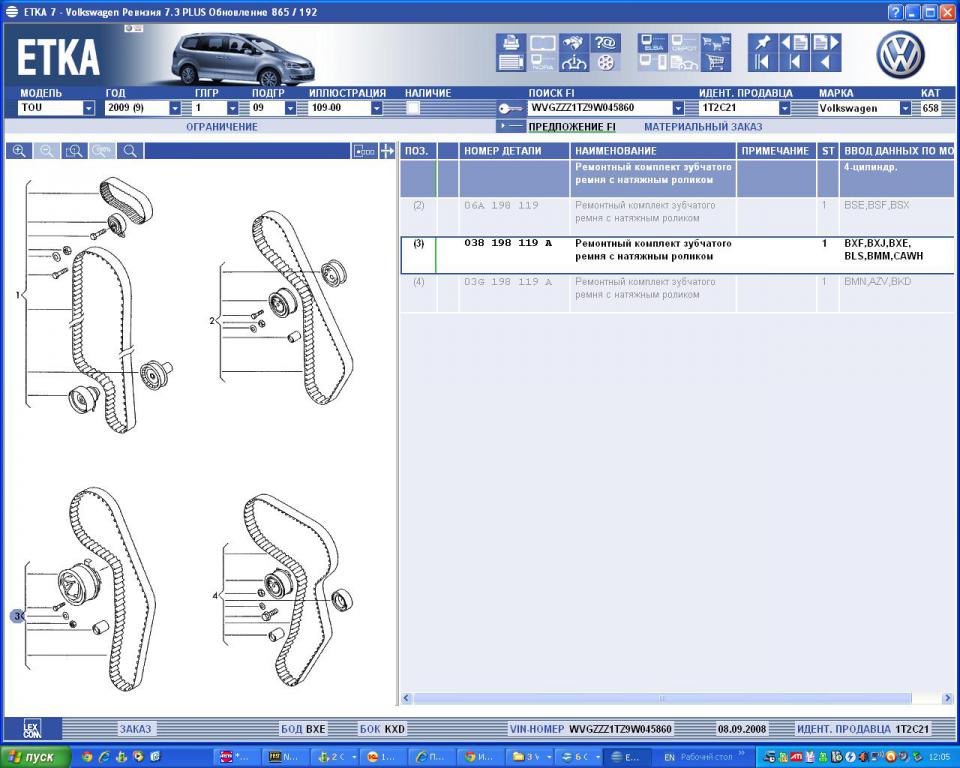Screen dimensions: 960x768
Task: Open the info person icon
Action: tap(574, 62)
